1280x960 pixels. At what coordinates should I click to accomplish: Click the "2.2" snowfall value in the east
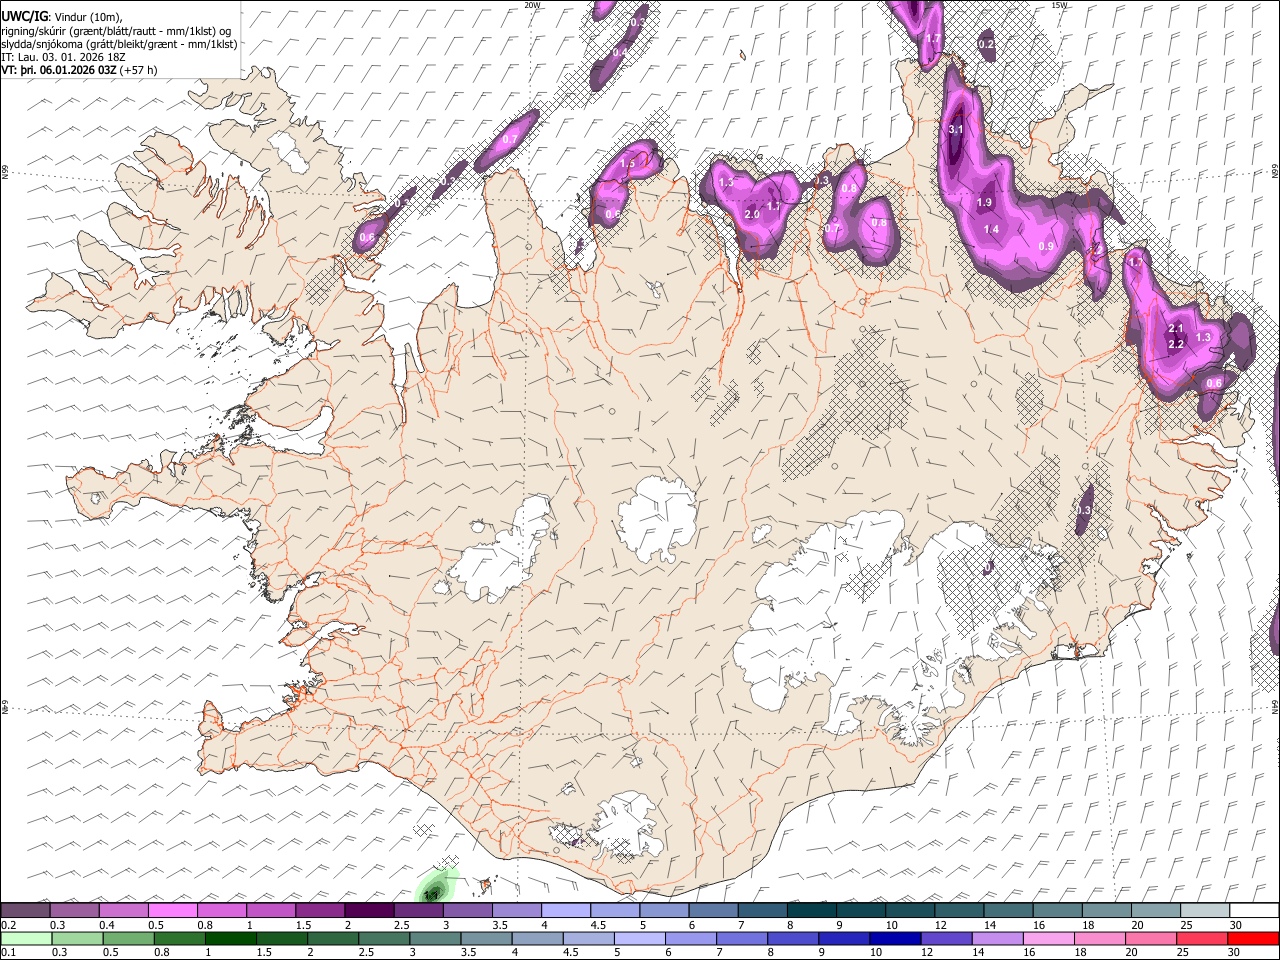click(1176, 345)
